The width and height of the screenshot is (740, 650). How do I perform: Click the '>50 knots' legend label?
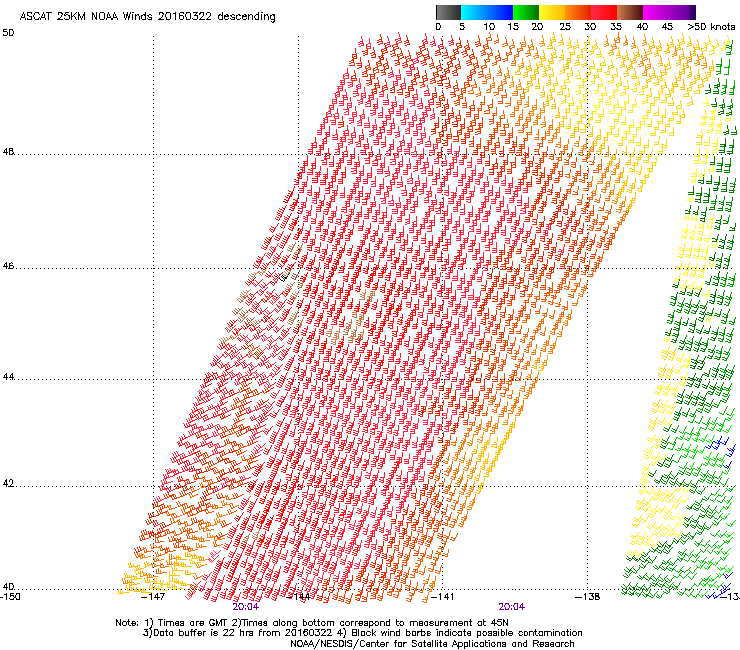click(x=711, y=27)
